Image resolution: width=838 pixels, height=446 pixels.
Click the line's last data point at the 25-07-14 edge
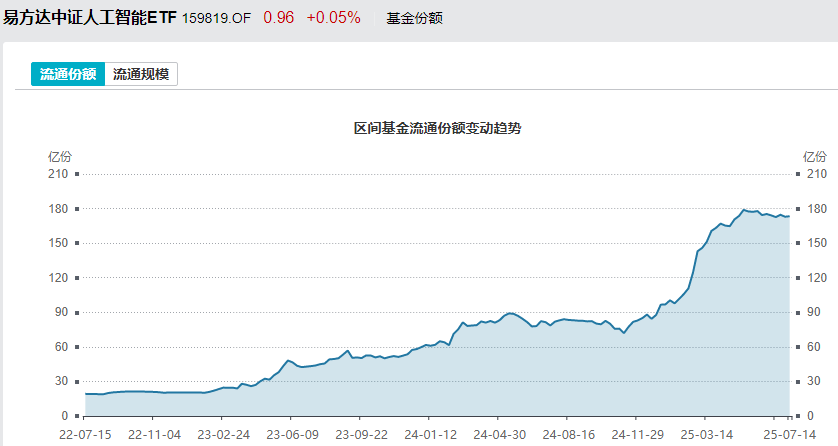[789, 216]
